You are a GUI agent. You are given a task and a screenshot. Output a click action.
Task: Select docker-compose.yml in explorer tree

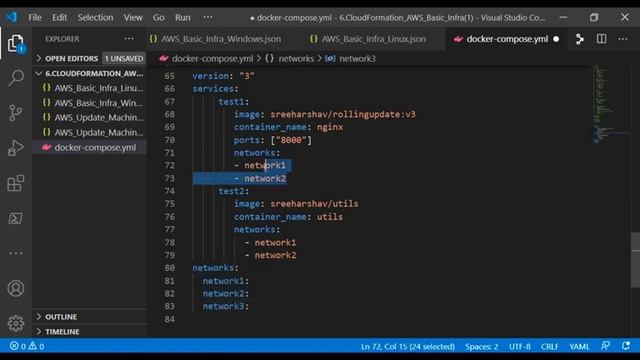click(x=95, y=147)
